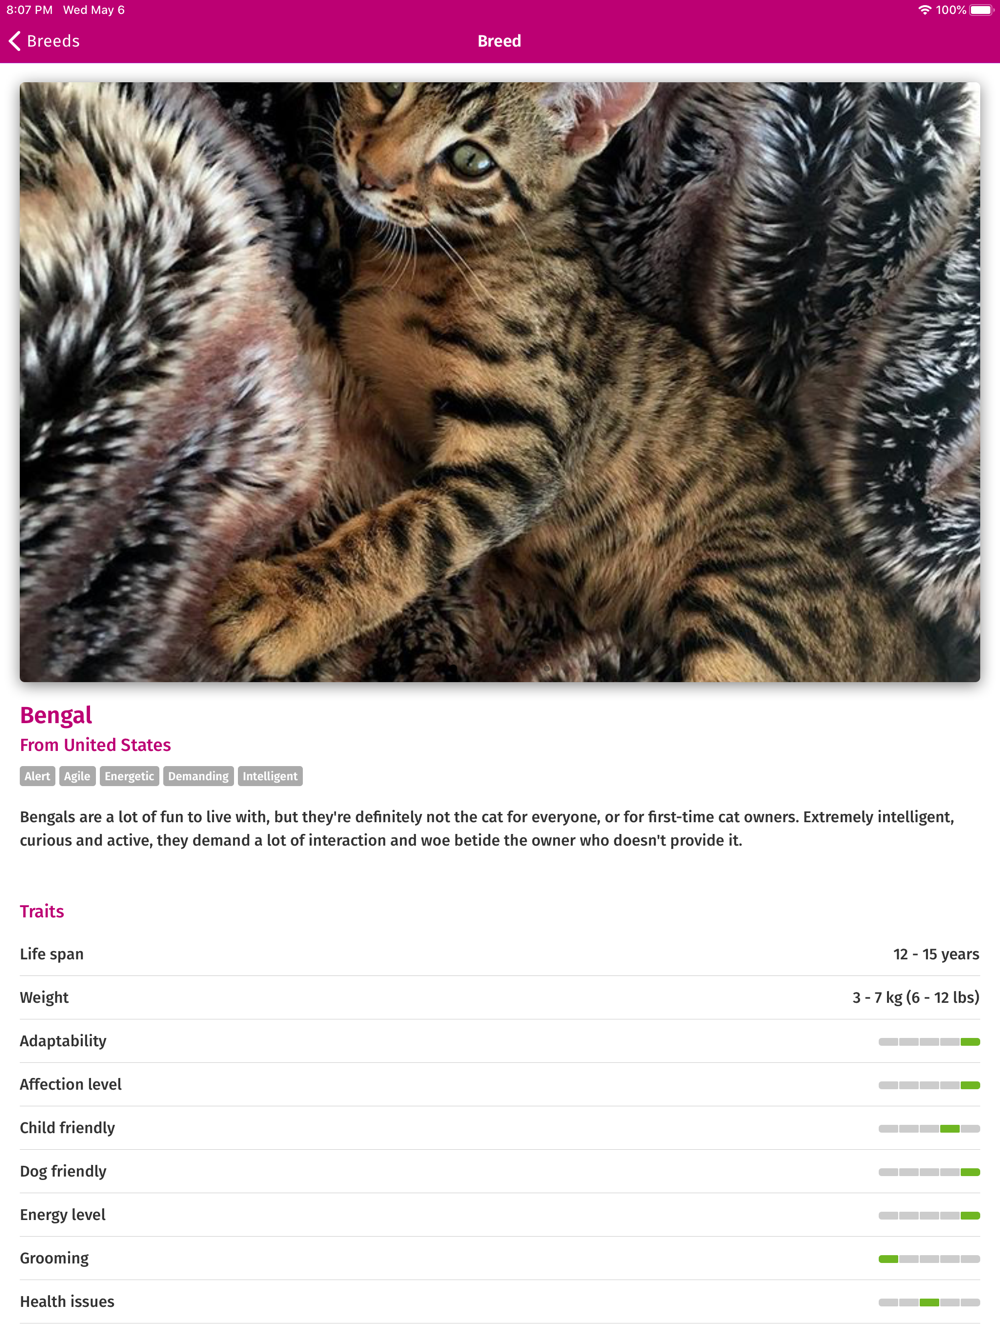1000x1334 pixels.
Task: Open the Bengal cat photo
Action: (x=500, y=382)
